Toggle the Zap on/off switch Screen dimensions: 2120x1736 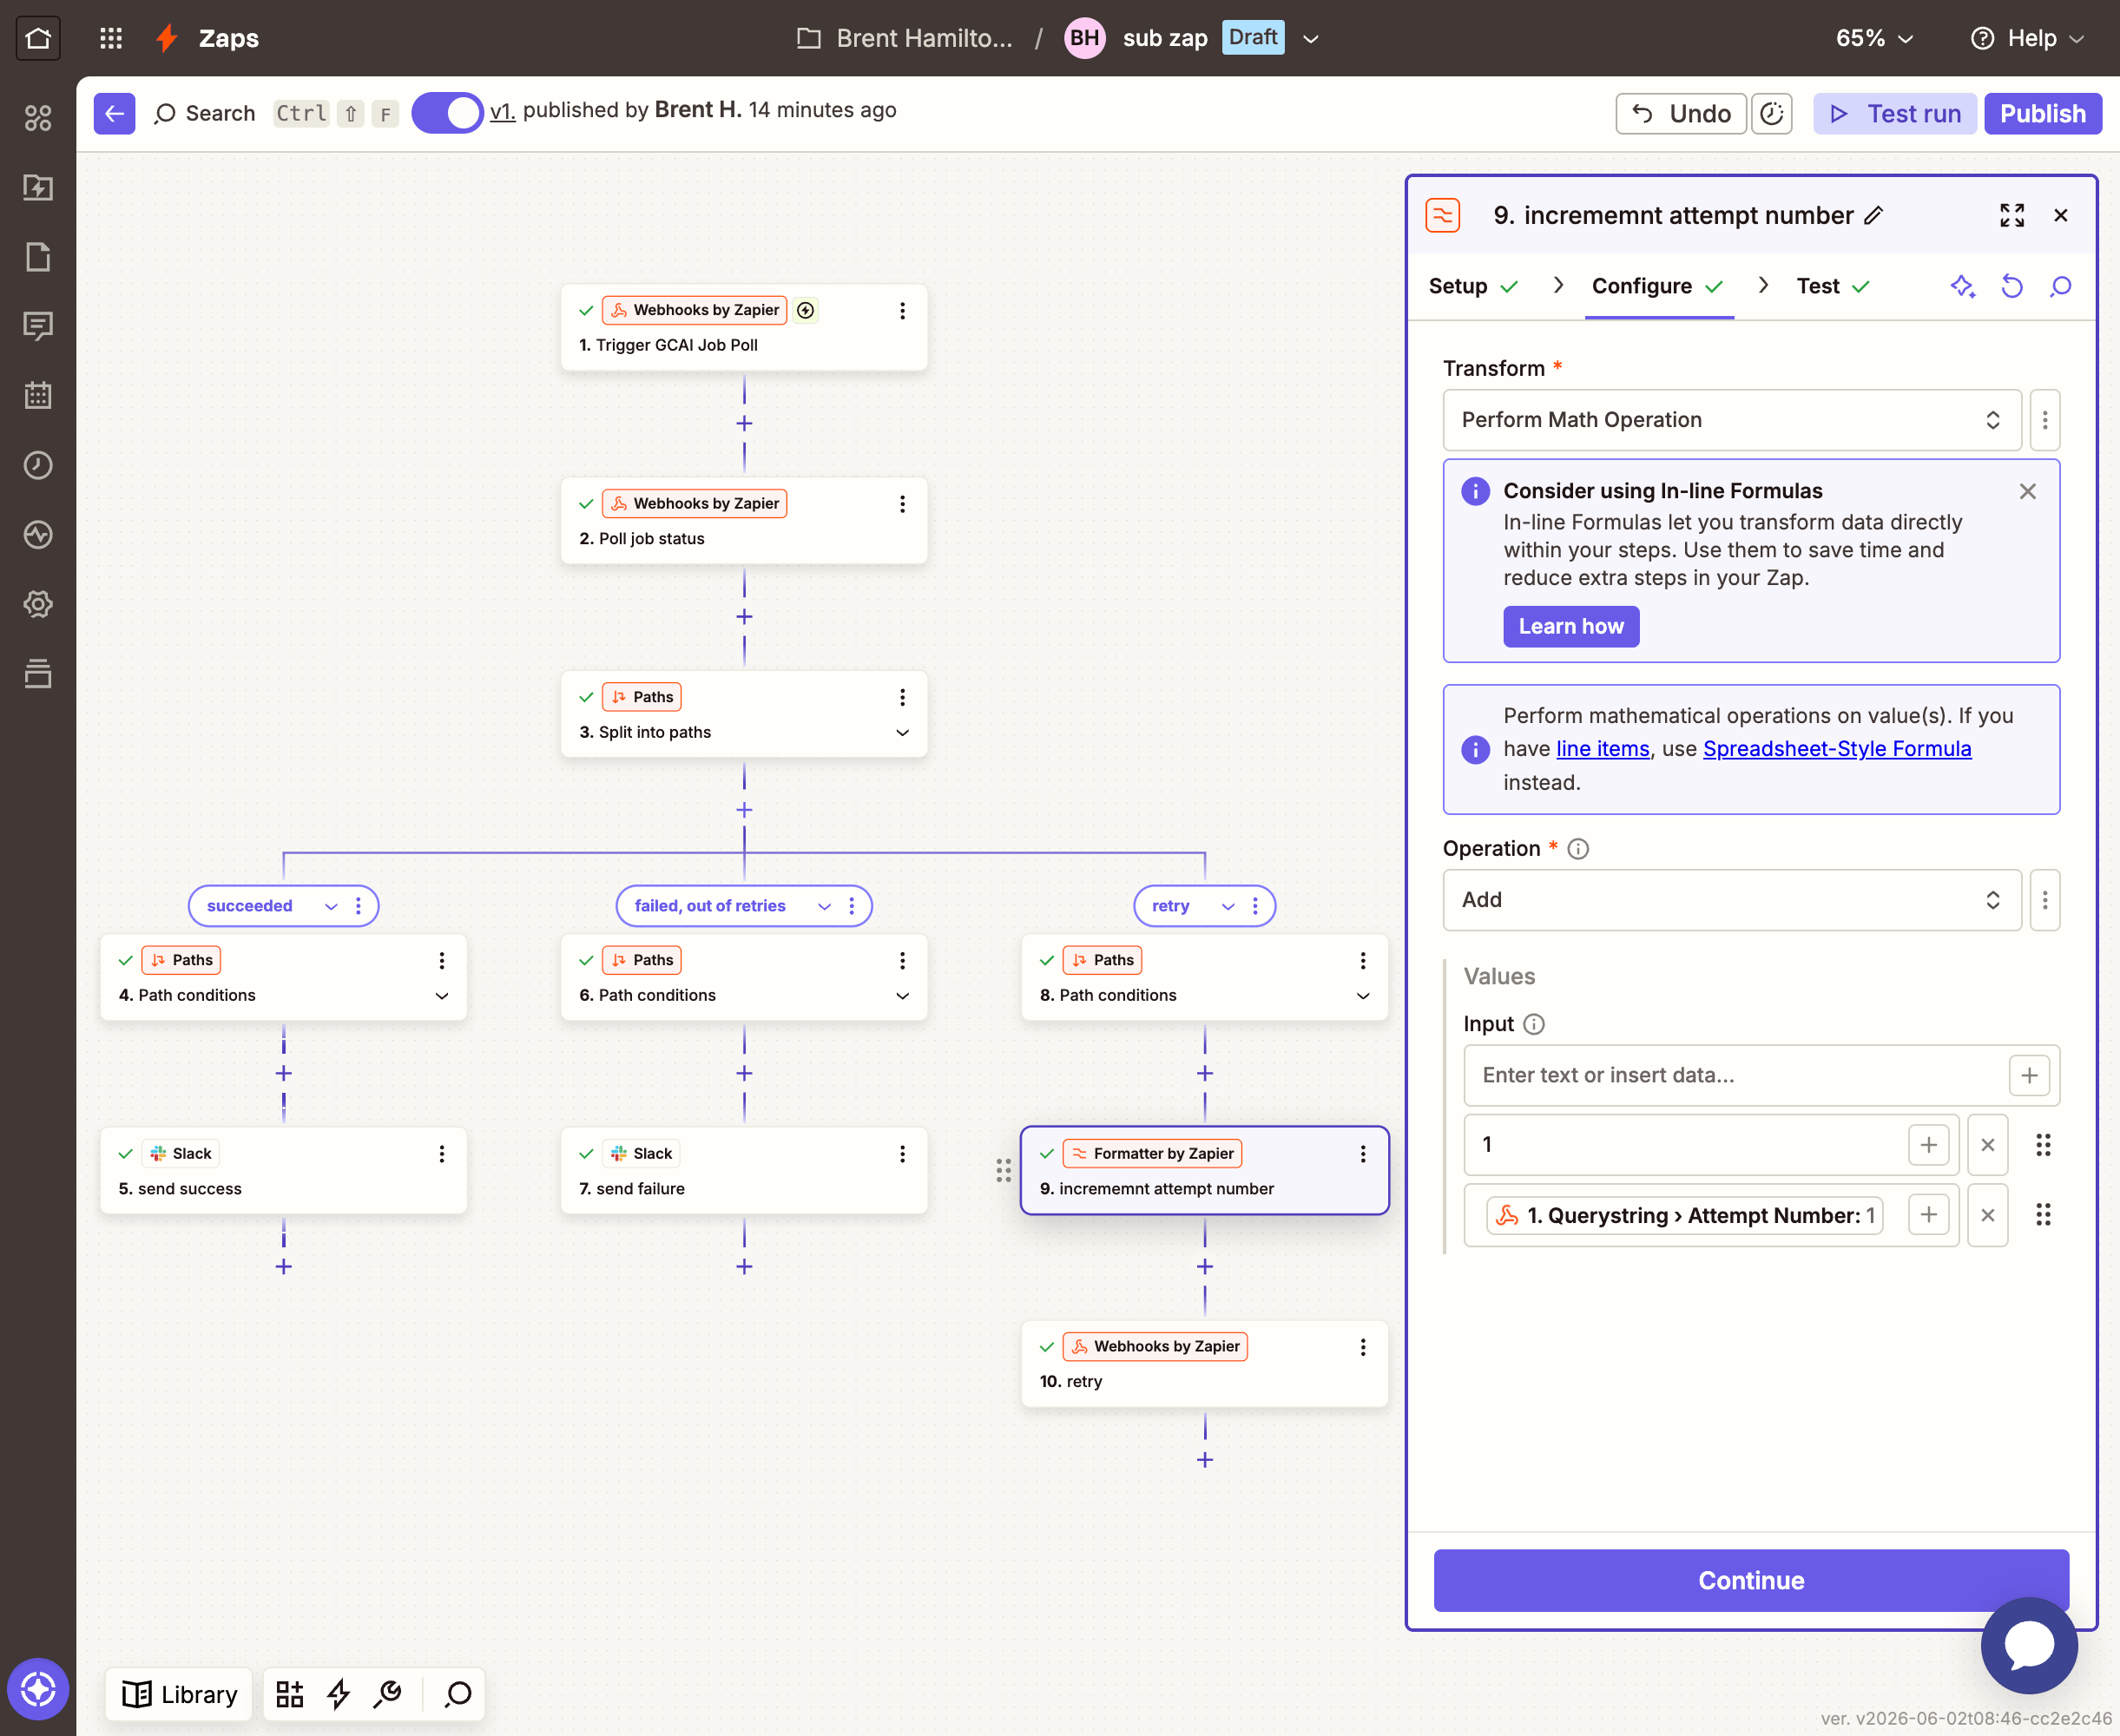[447, 113]
